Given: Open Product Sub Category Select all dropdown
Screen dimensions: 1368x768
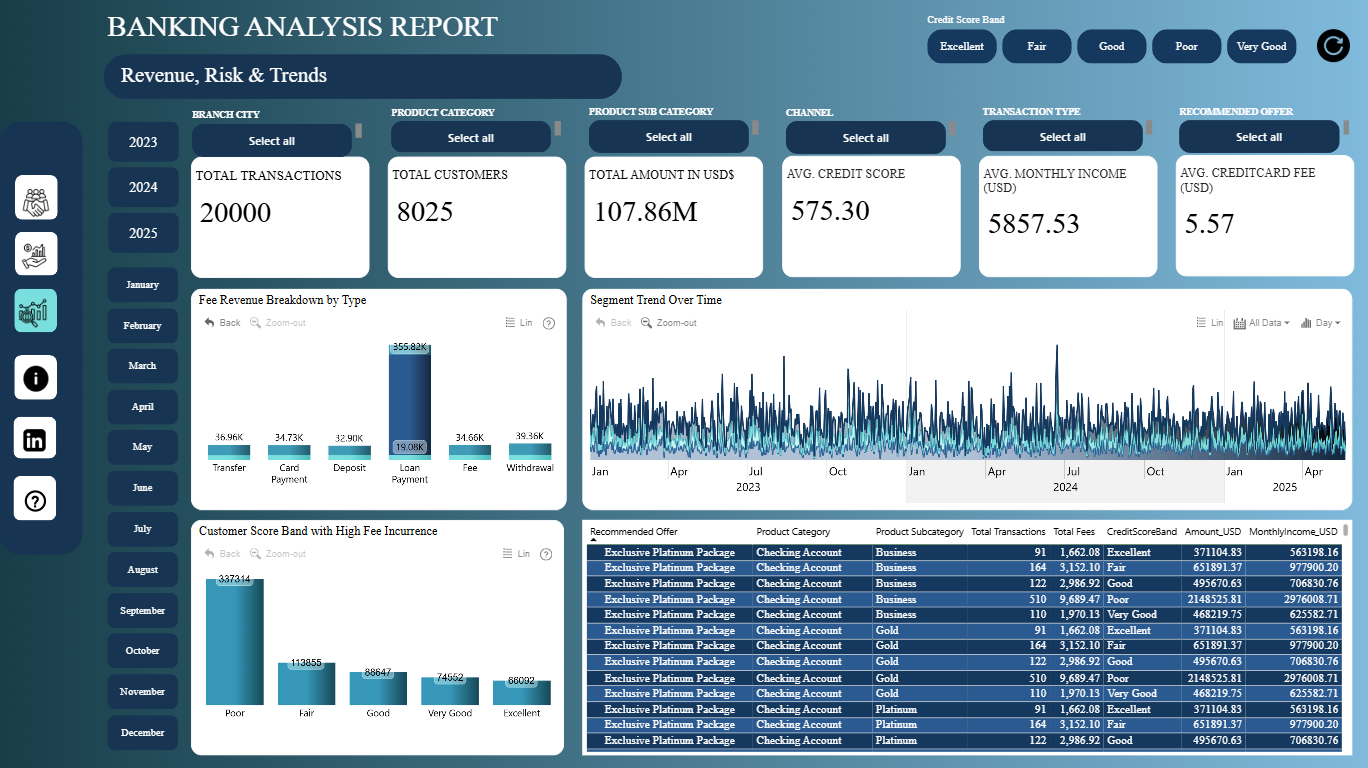Looking at the screenshot, I should coord(669,137).
